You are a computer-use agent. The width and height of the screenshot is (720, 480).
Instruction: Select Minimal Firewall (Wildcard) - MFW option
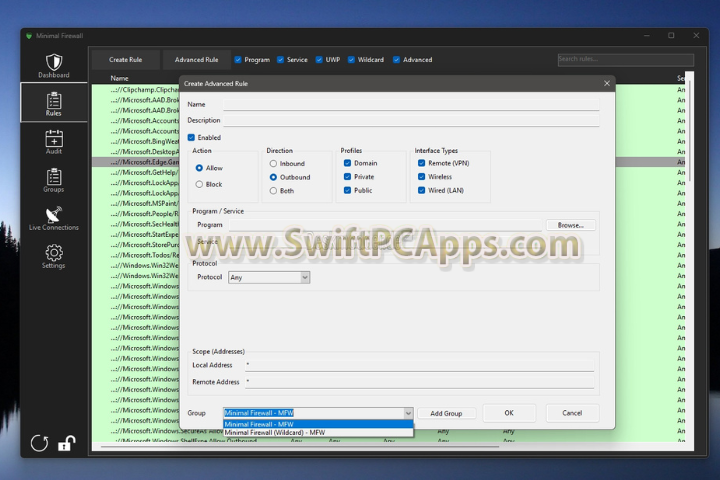(318, 432)
